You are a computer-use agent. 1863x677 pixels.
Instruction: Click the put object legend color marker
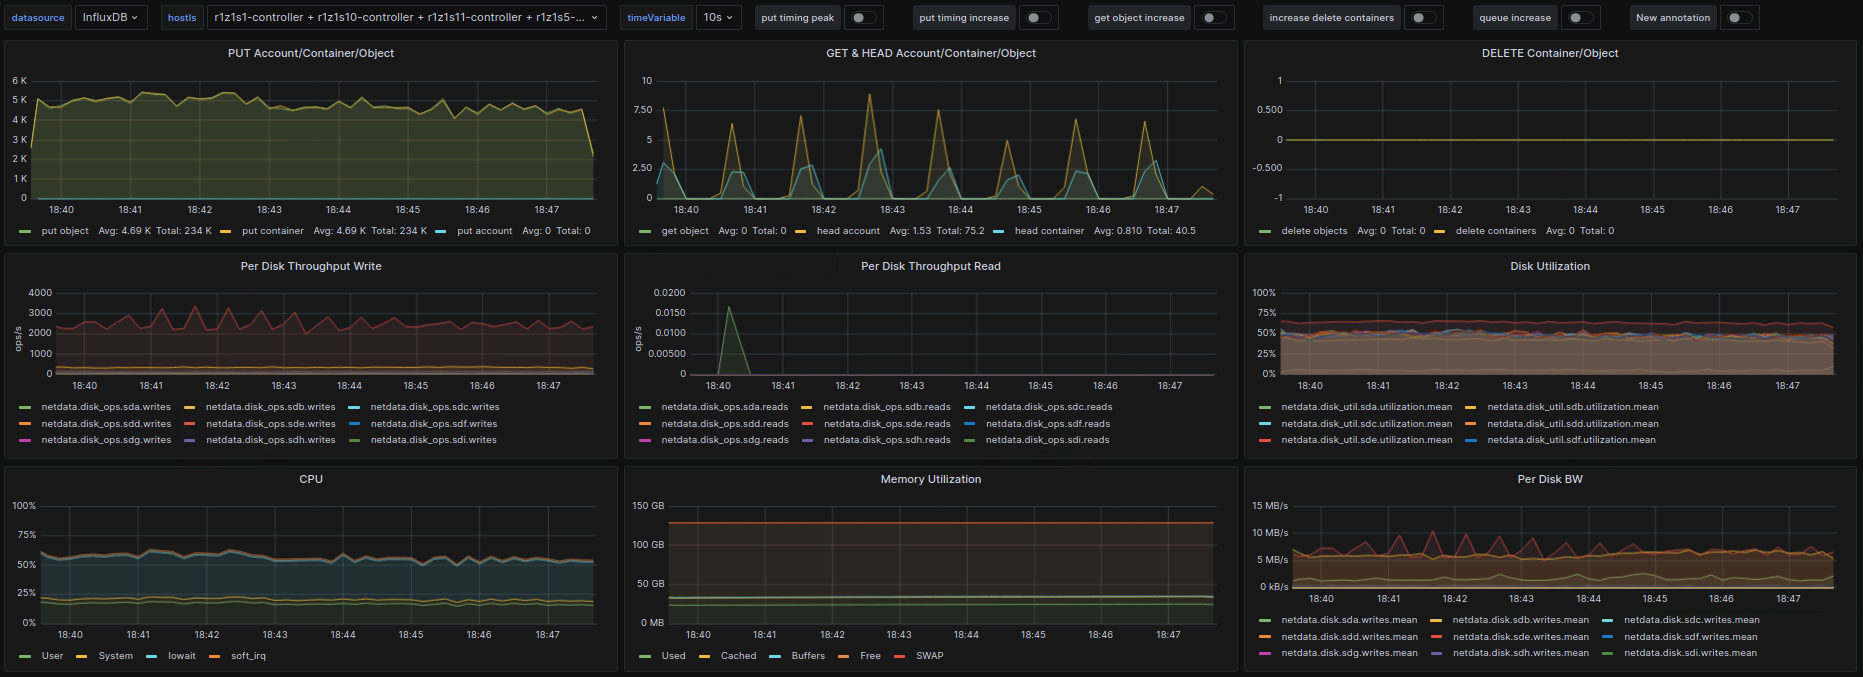click(26, 231)
